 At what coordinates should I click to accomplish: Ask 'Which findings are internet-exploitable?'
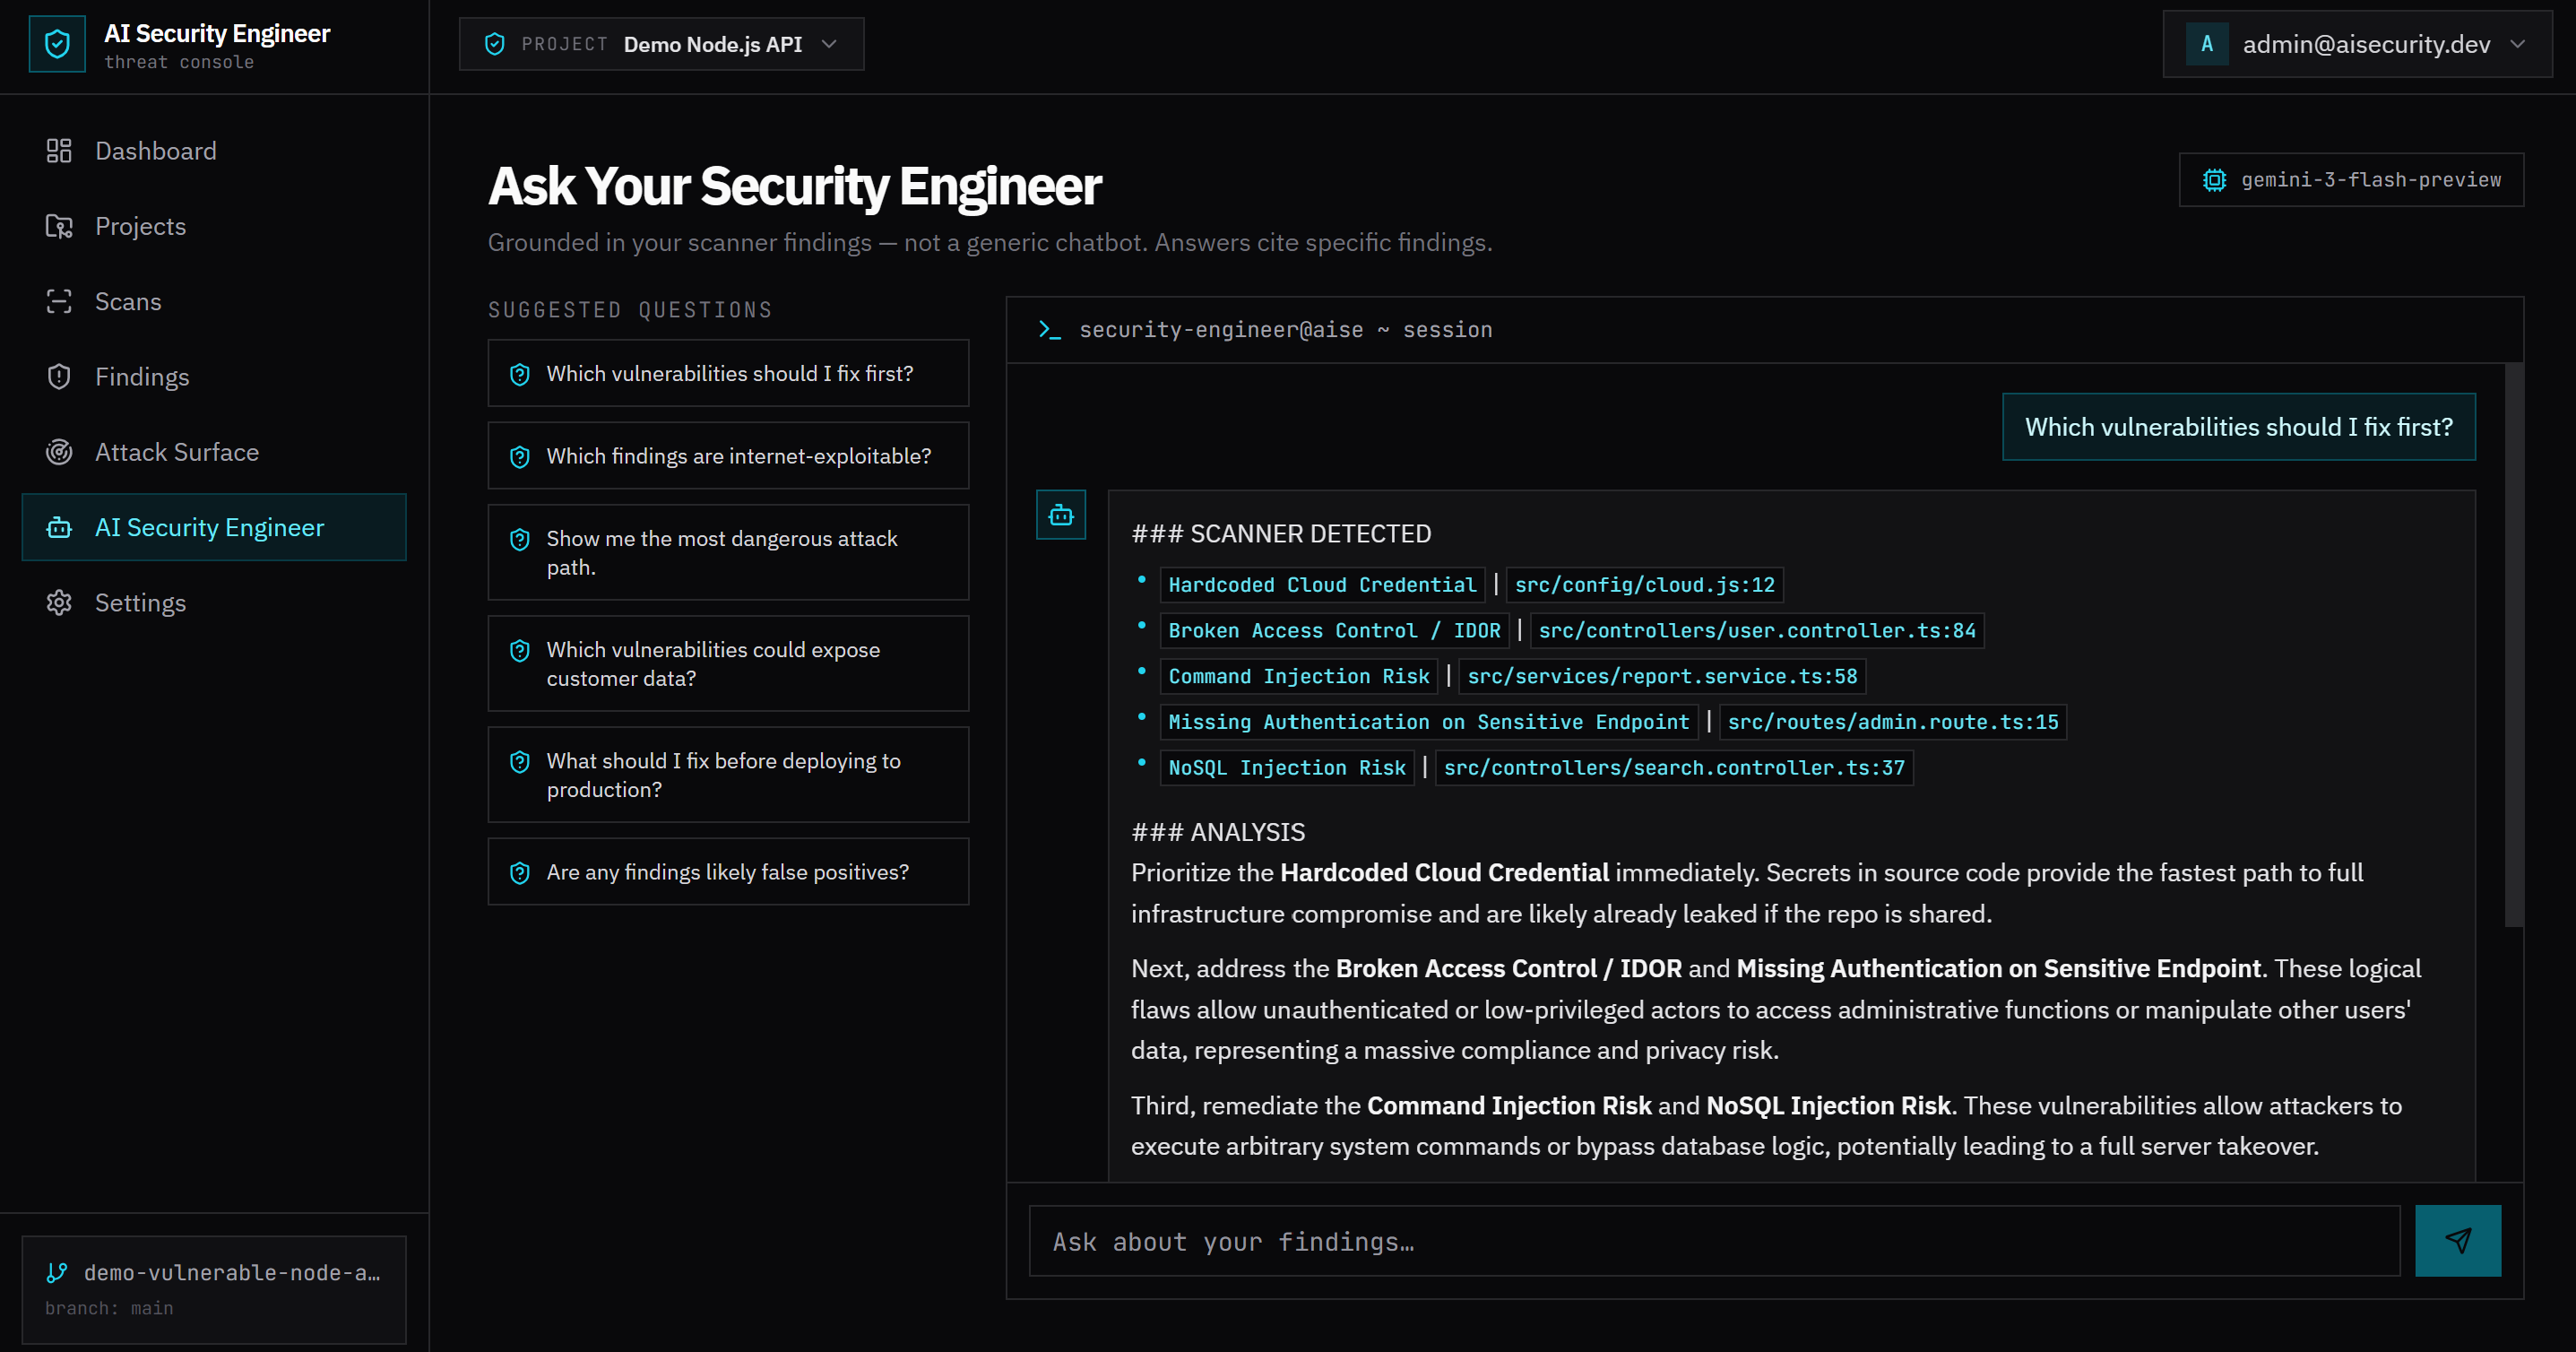click(x=728, y=456)
